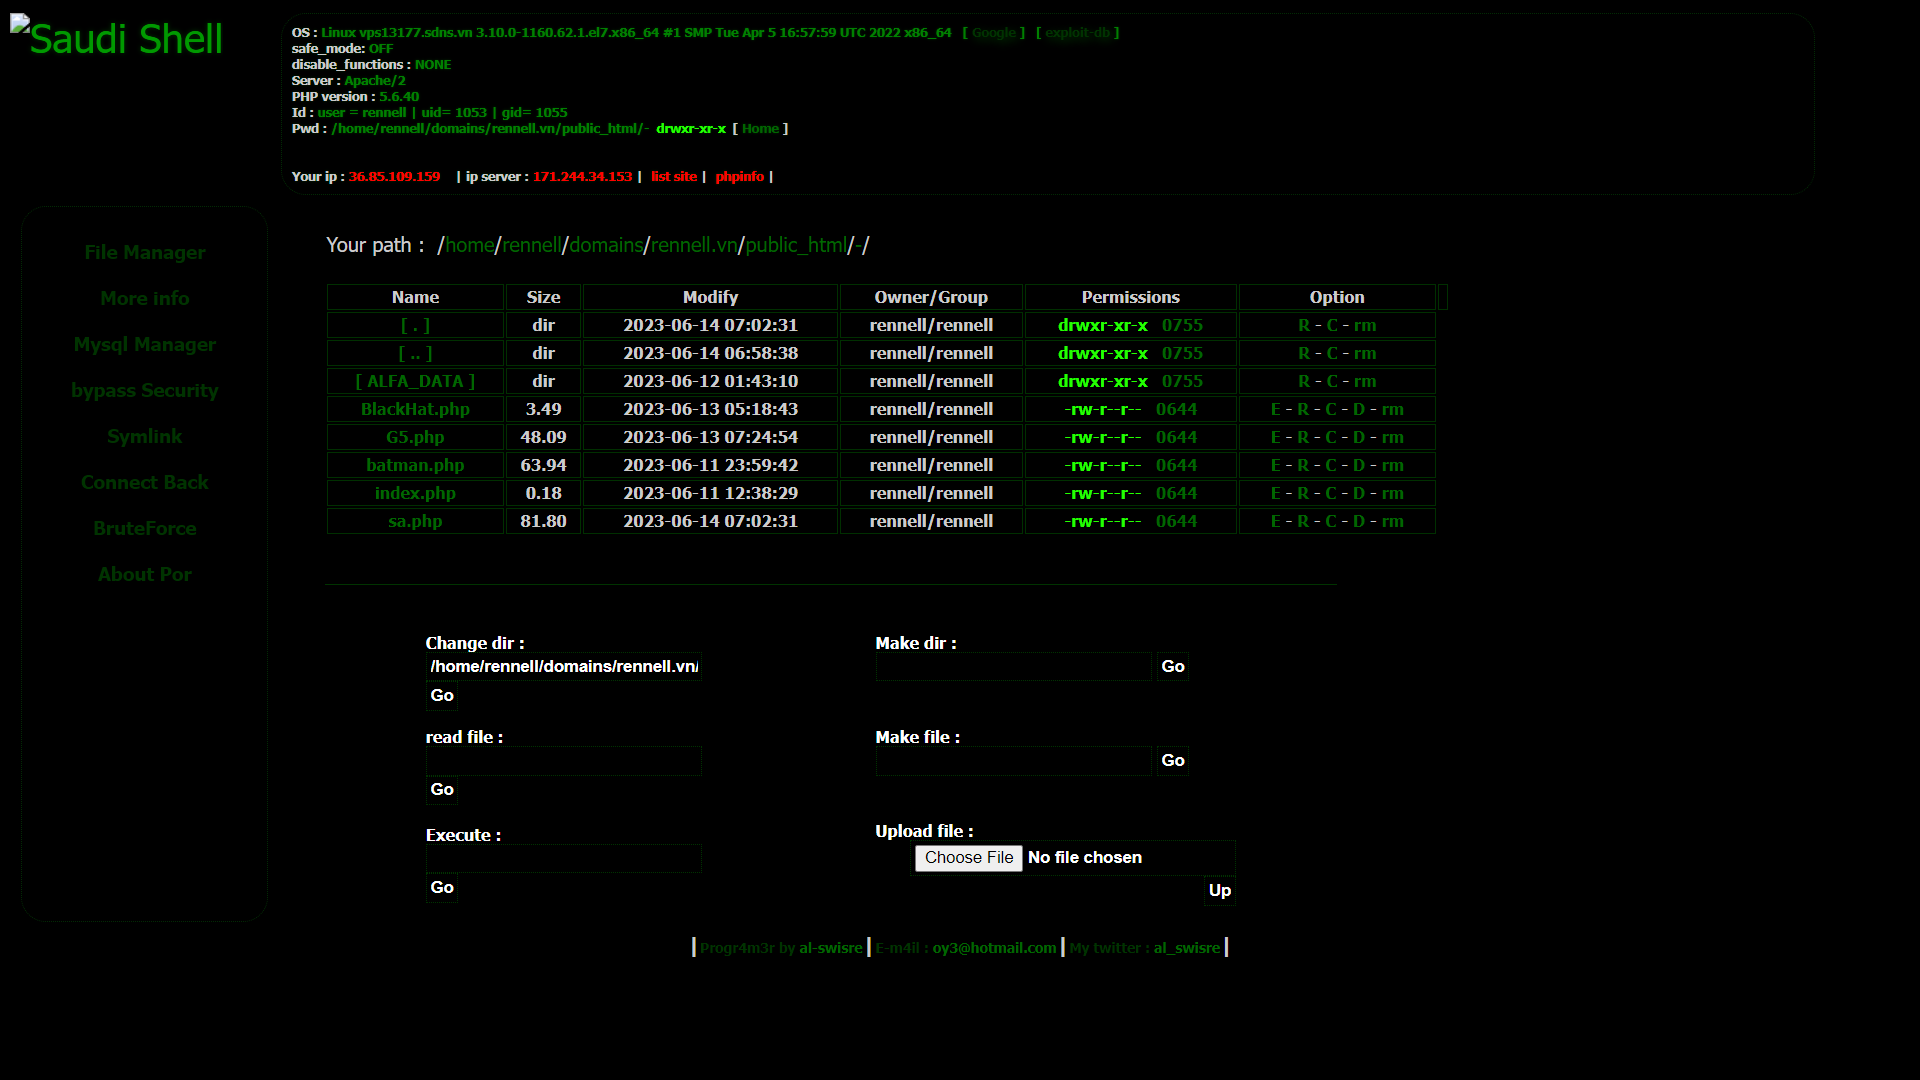Open the batman.php file

tap(415, 466)
